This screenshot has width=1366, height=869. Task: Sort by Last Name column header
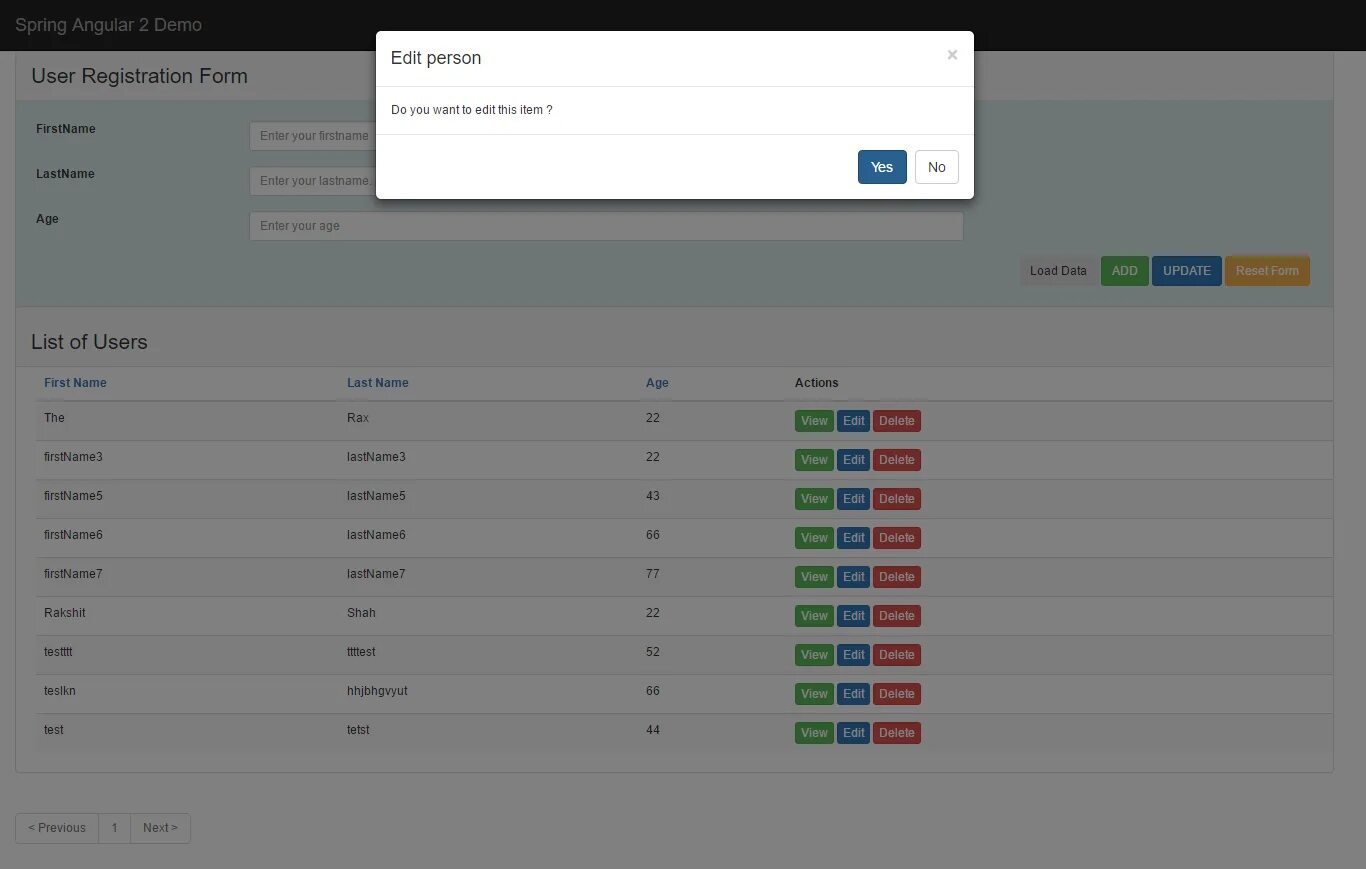[378, 383]
